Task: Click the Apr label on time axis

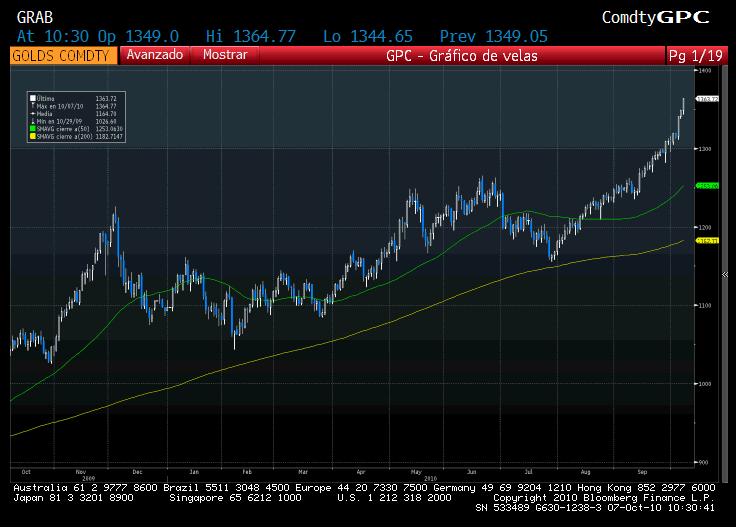Action: coord(360,472)
